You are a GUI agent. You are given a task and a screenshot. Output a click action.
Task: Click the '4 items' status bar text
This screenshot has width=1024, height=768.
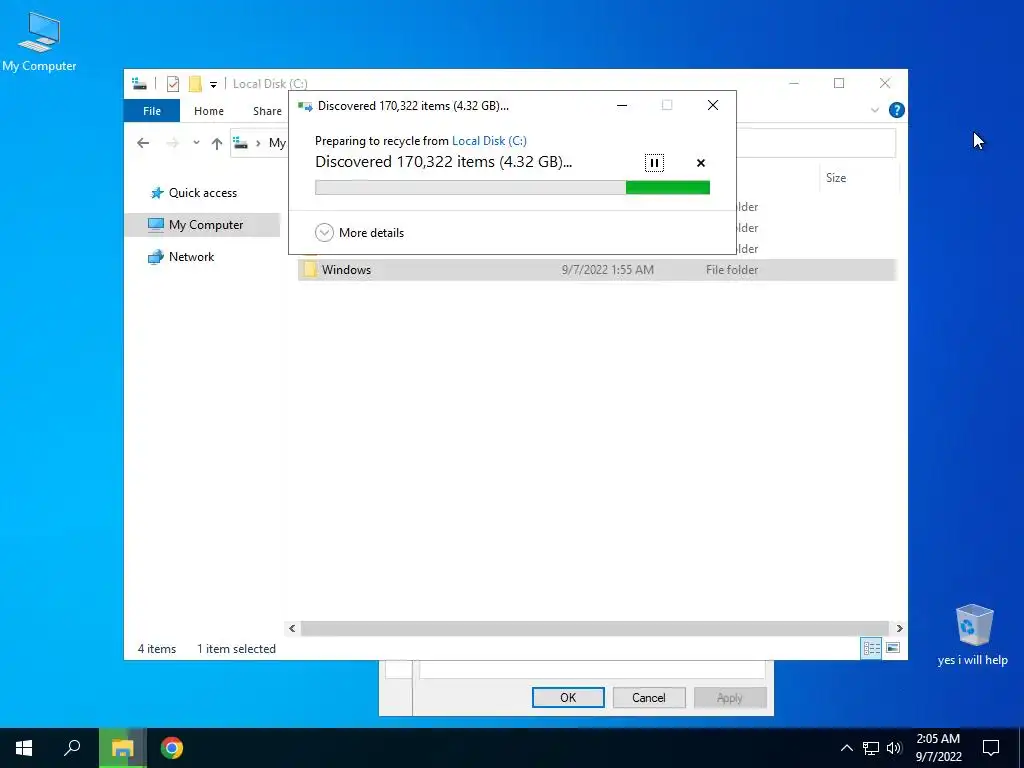pyautogui.click(x=157, y=648)
